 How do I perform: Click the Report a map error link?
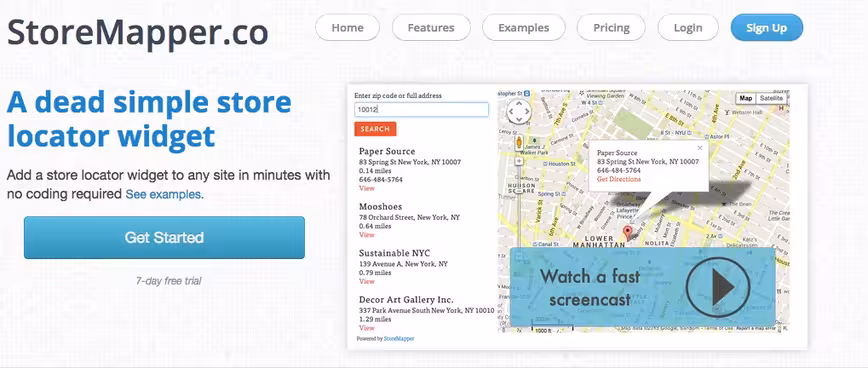tap(755, 329)
